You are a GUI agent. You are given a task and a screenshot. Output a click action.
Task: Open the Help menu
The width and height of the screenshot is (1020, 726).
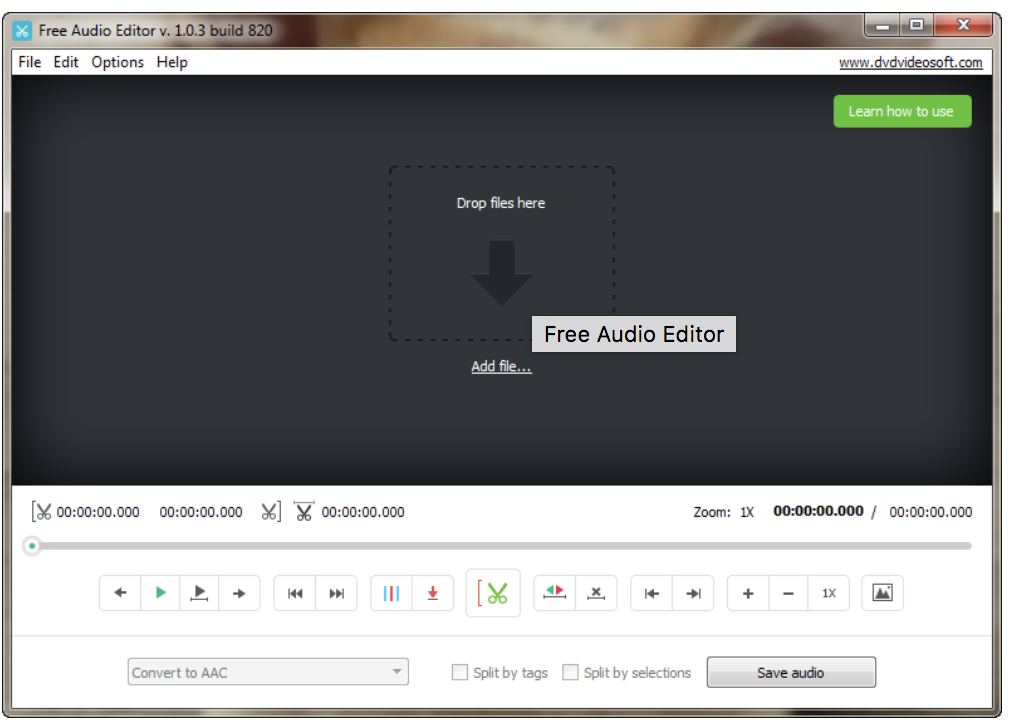click(x=172, y=62)
